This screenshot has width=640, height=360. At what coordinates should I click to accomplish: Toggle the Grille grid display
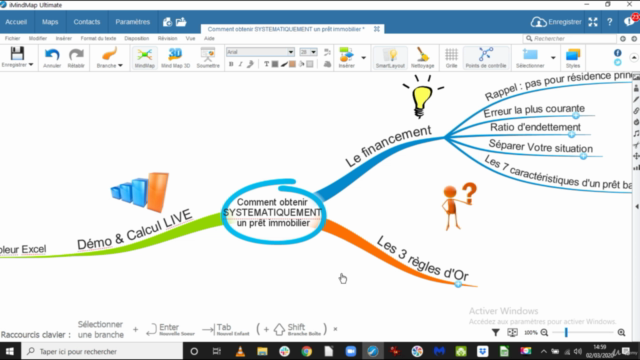451,58
